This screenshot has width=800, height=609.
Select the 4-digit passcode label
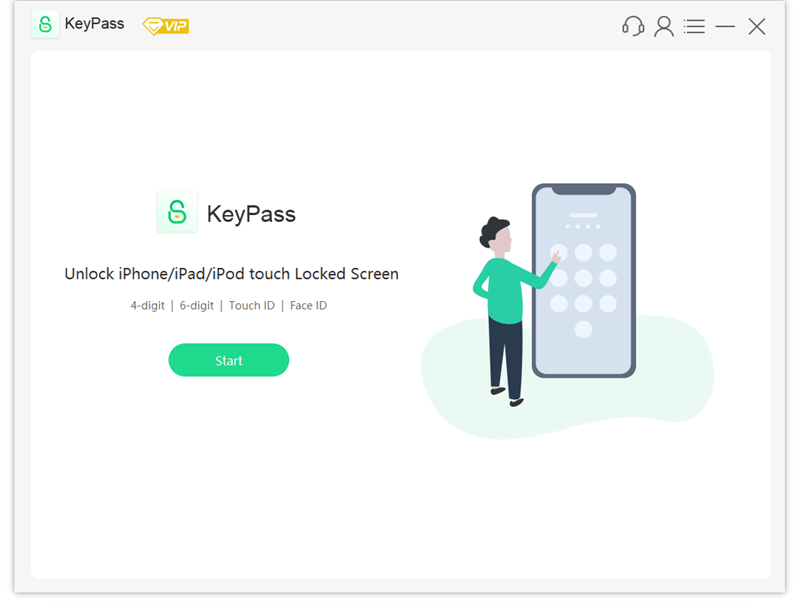coord(147,306)
